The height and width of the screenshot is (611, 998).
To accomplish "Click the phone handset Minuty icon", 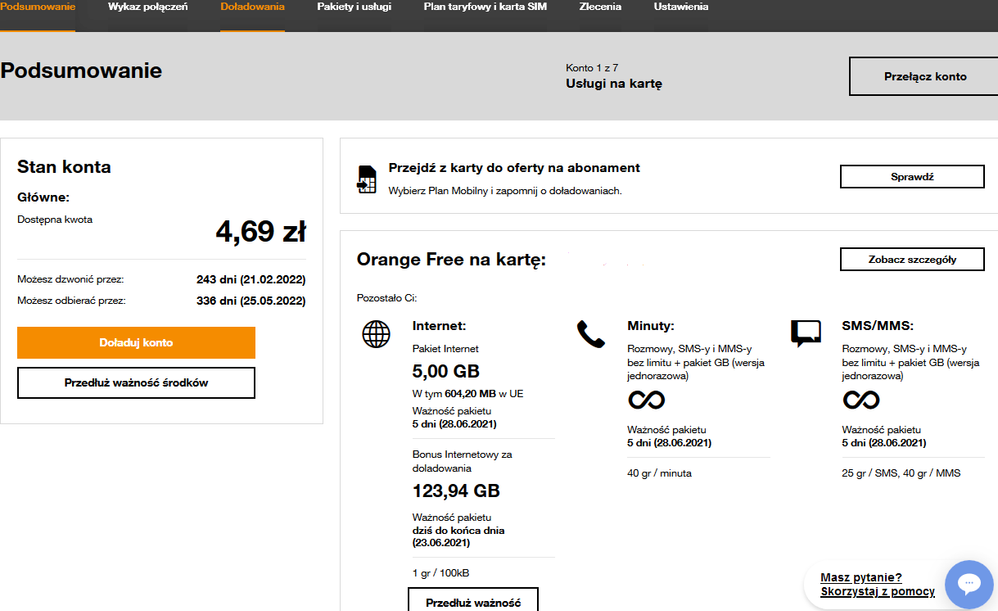I will [x=591, y=334].
